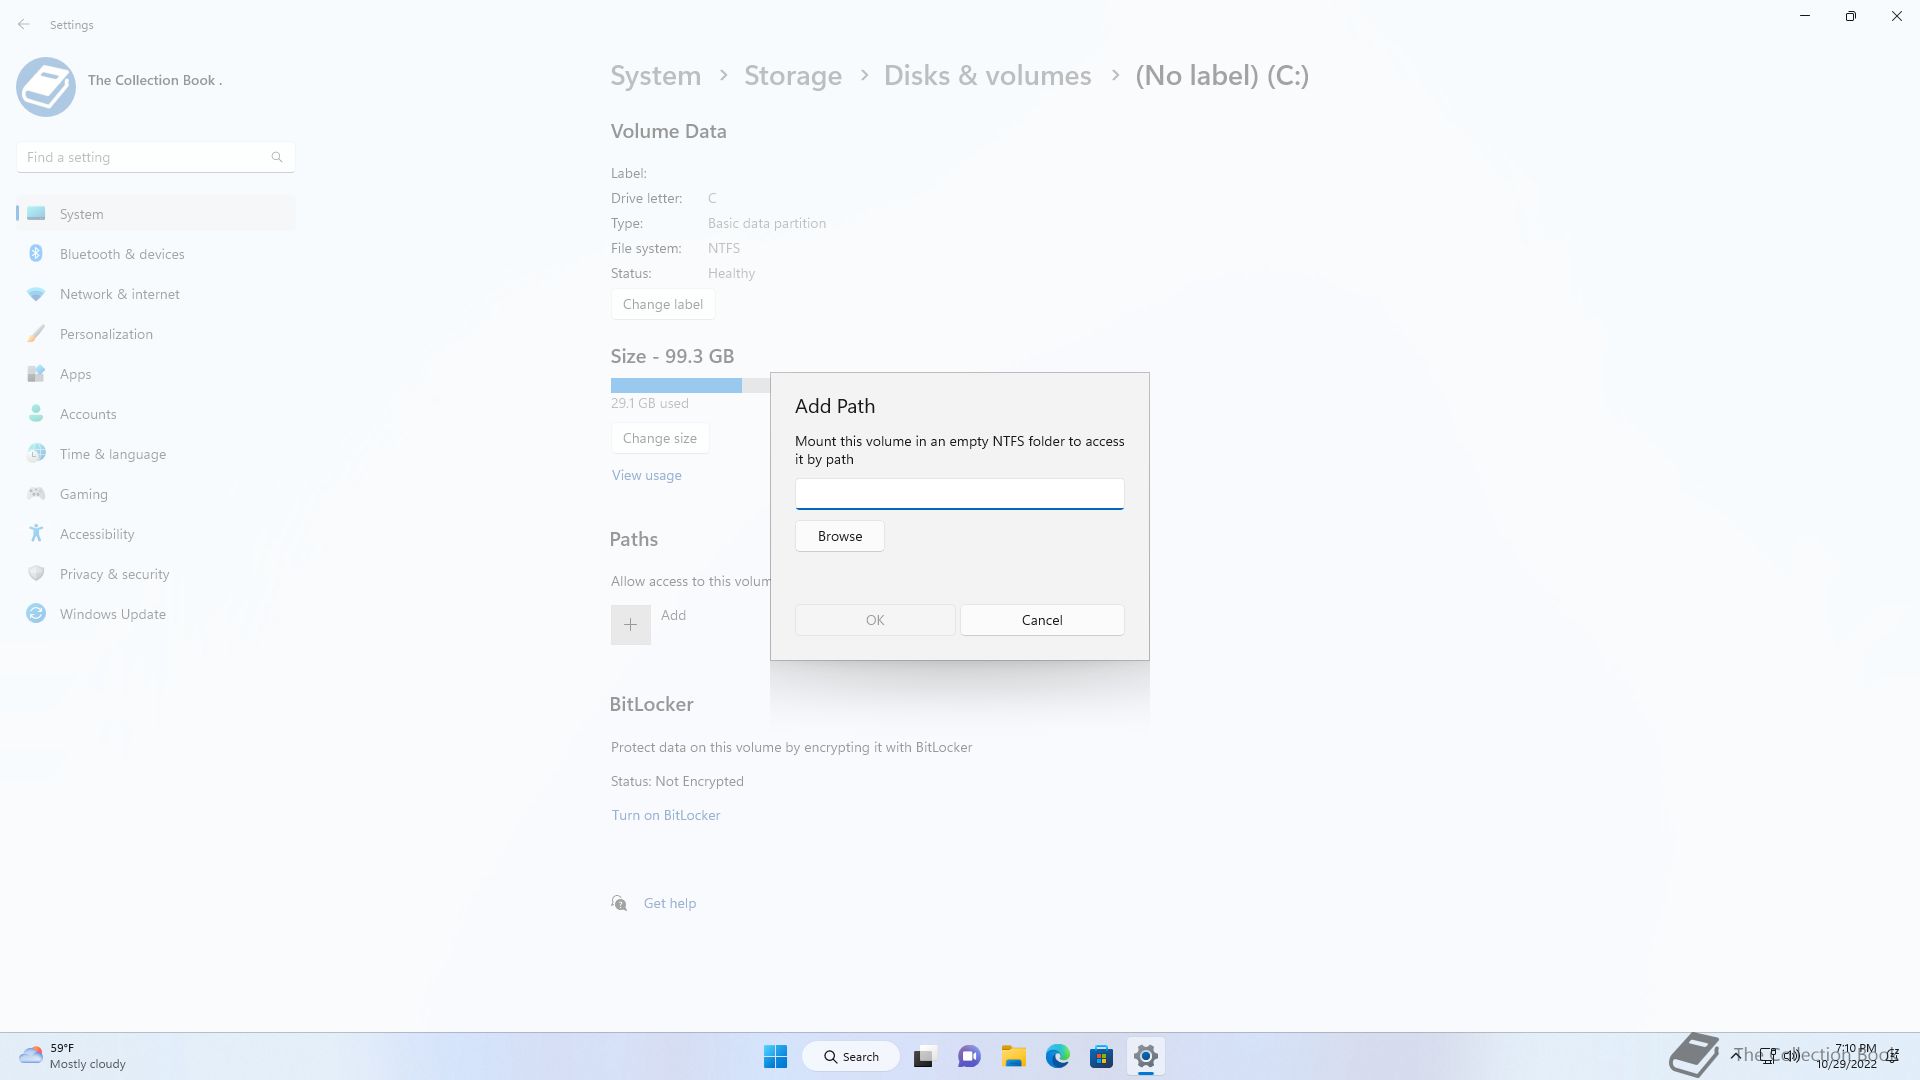Click the Browse button in Add Path dialog
The image size is (1920, 1080).
coord(840,536)
